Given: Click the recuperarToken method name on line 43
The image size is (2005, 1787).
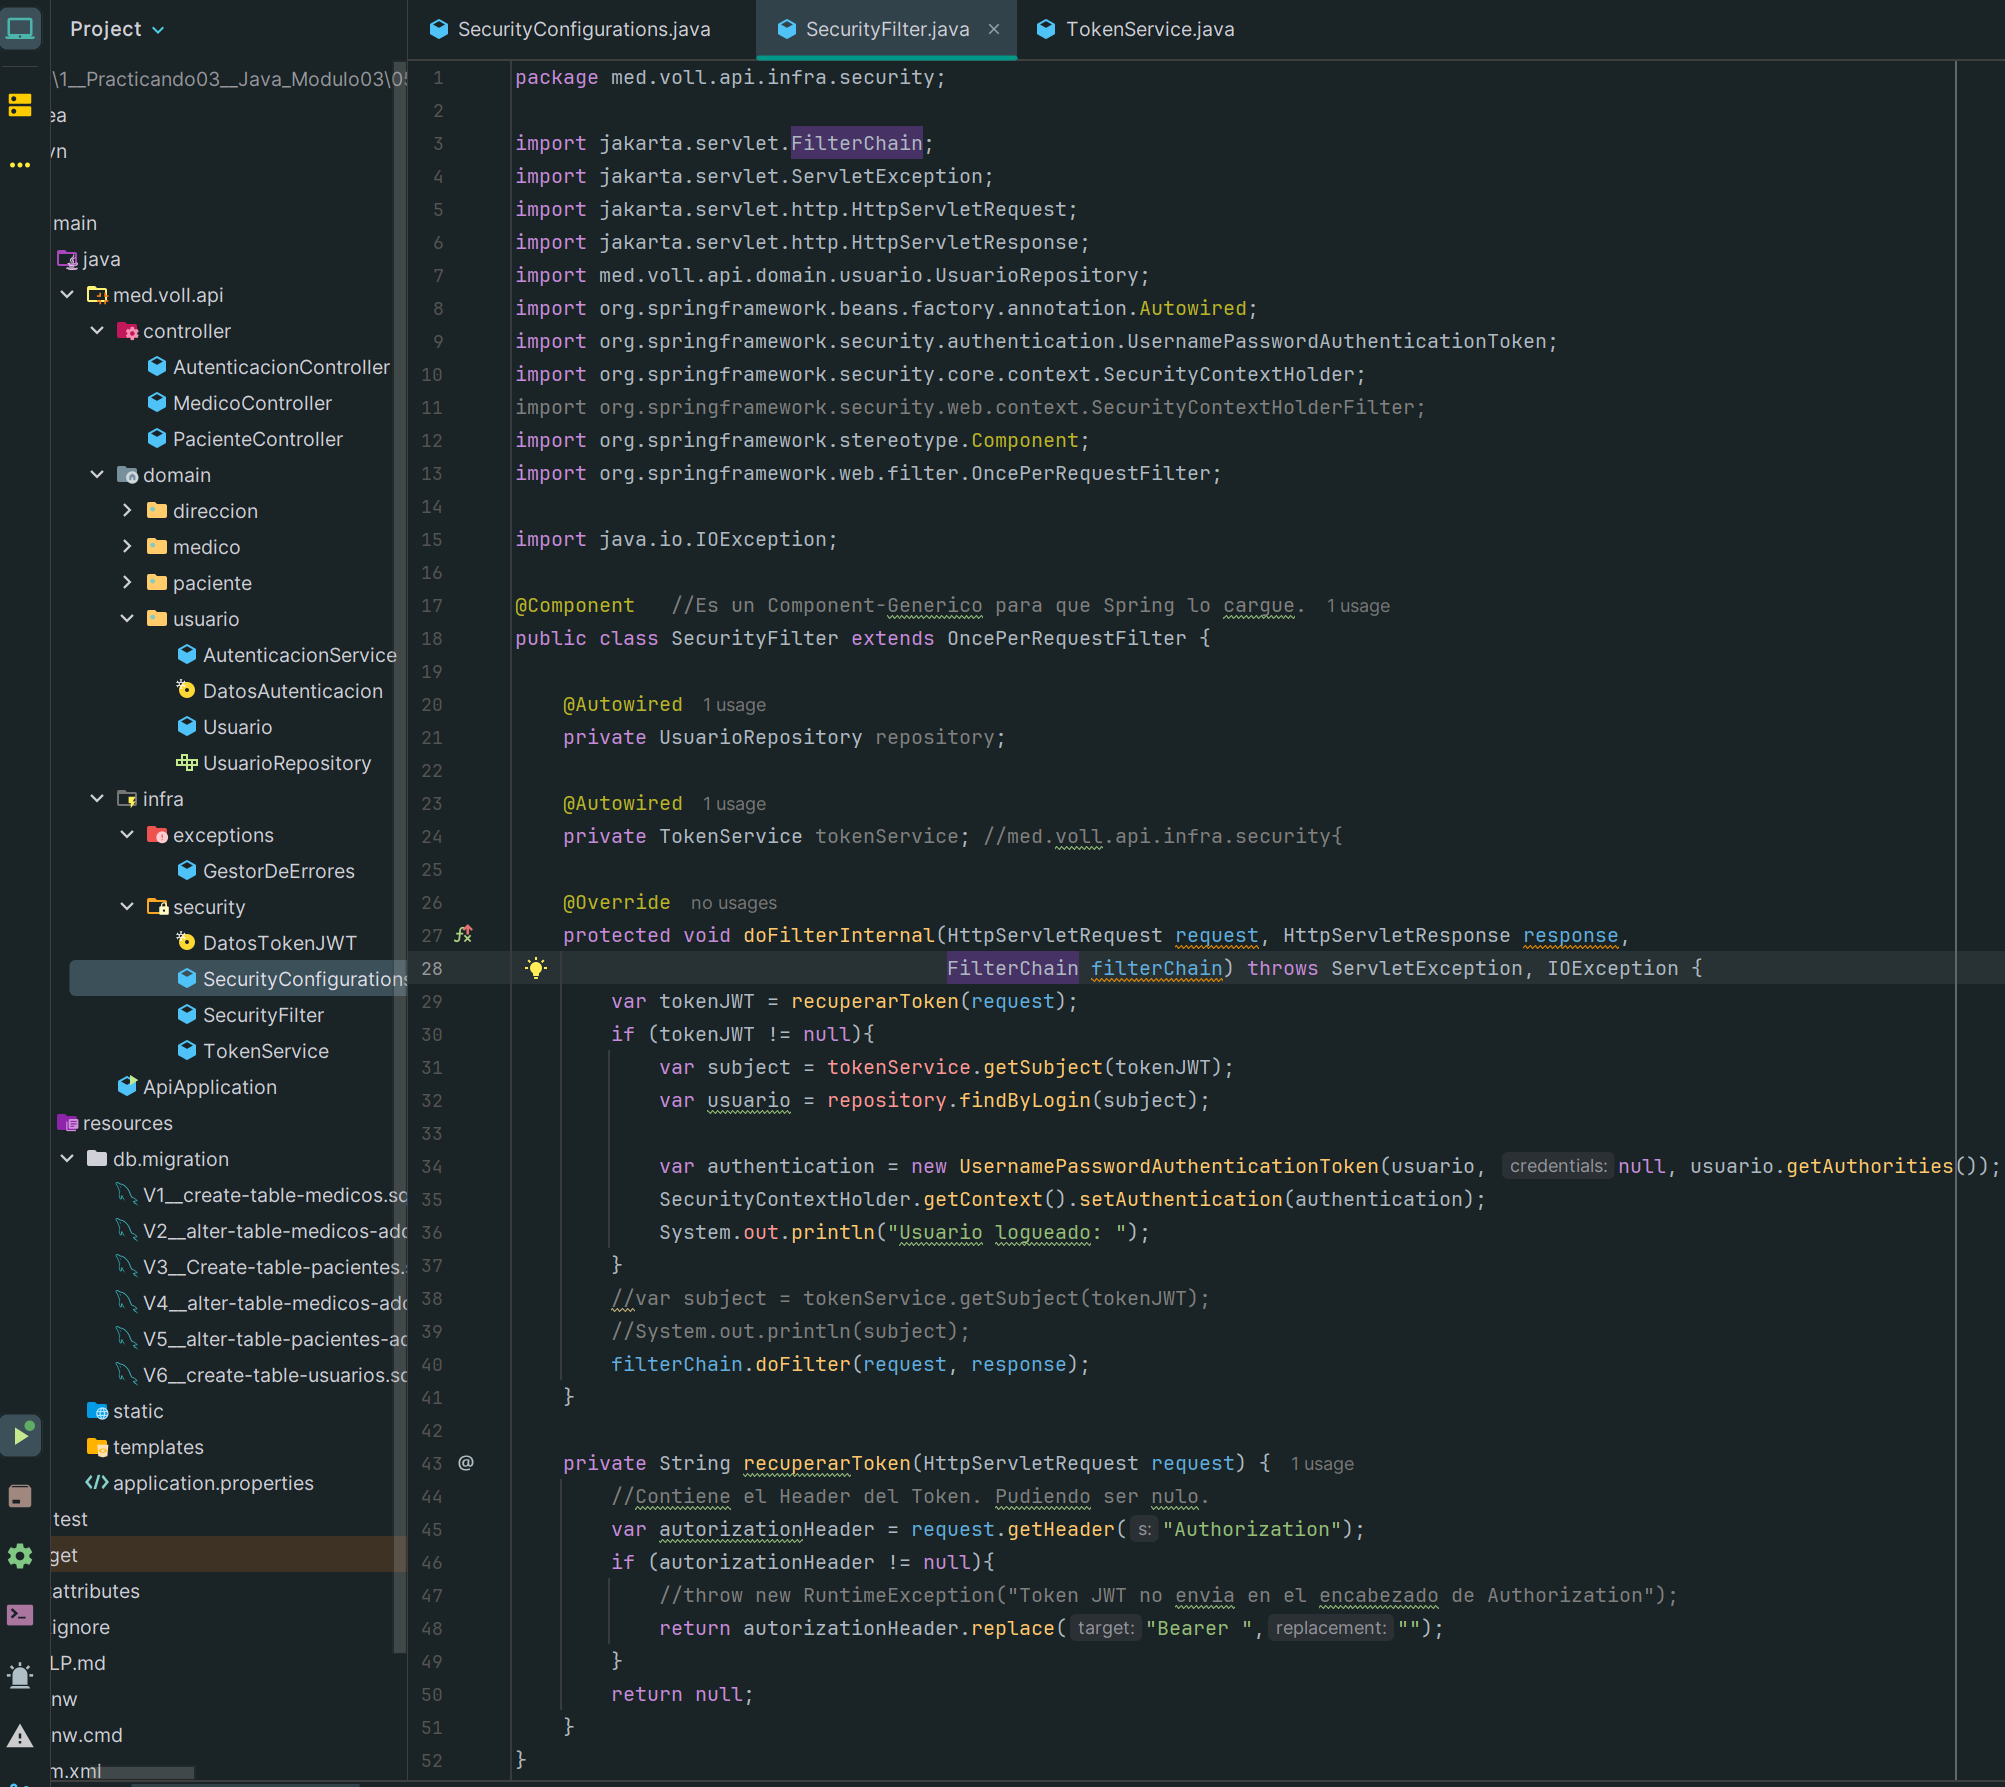Looking at the screenshot, I should 827,1463.
